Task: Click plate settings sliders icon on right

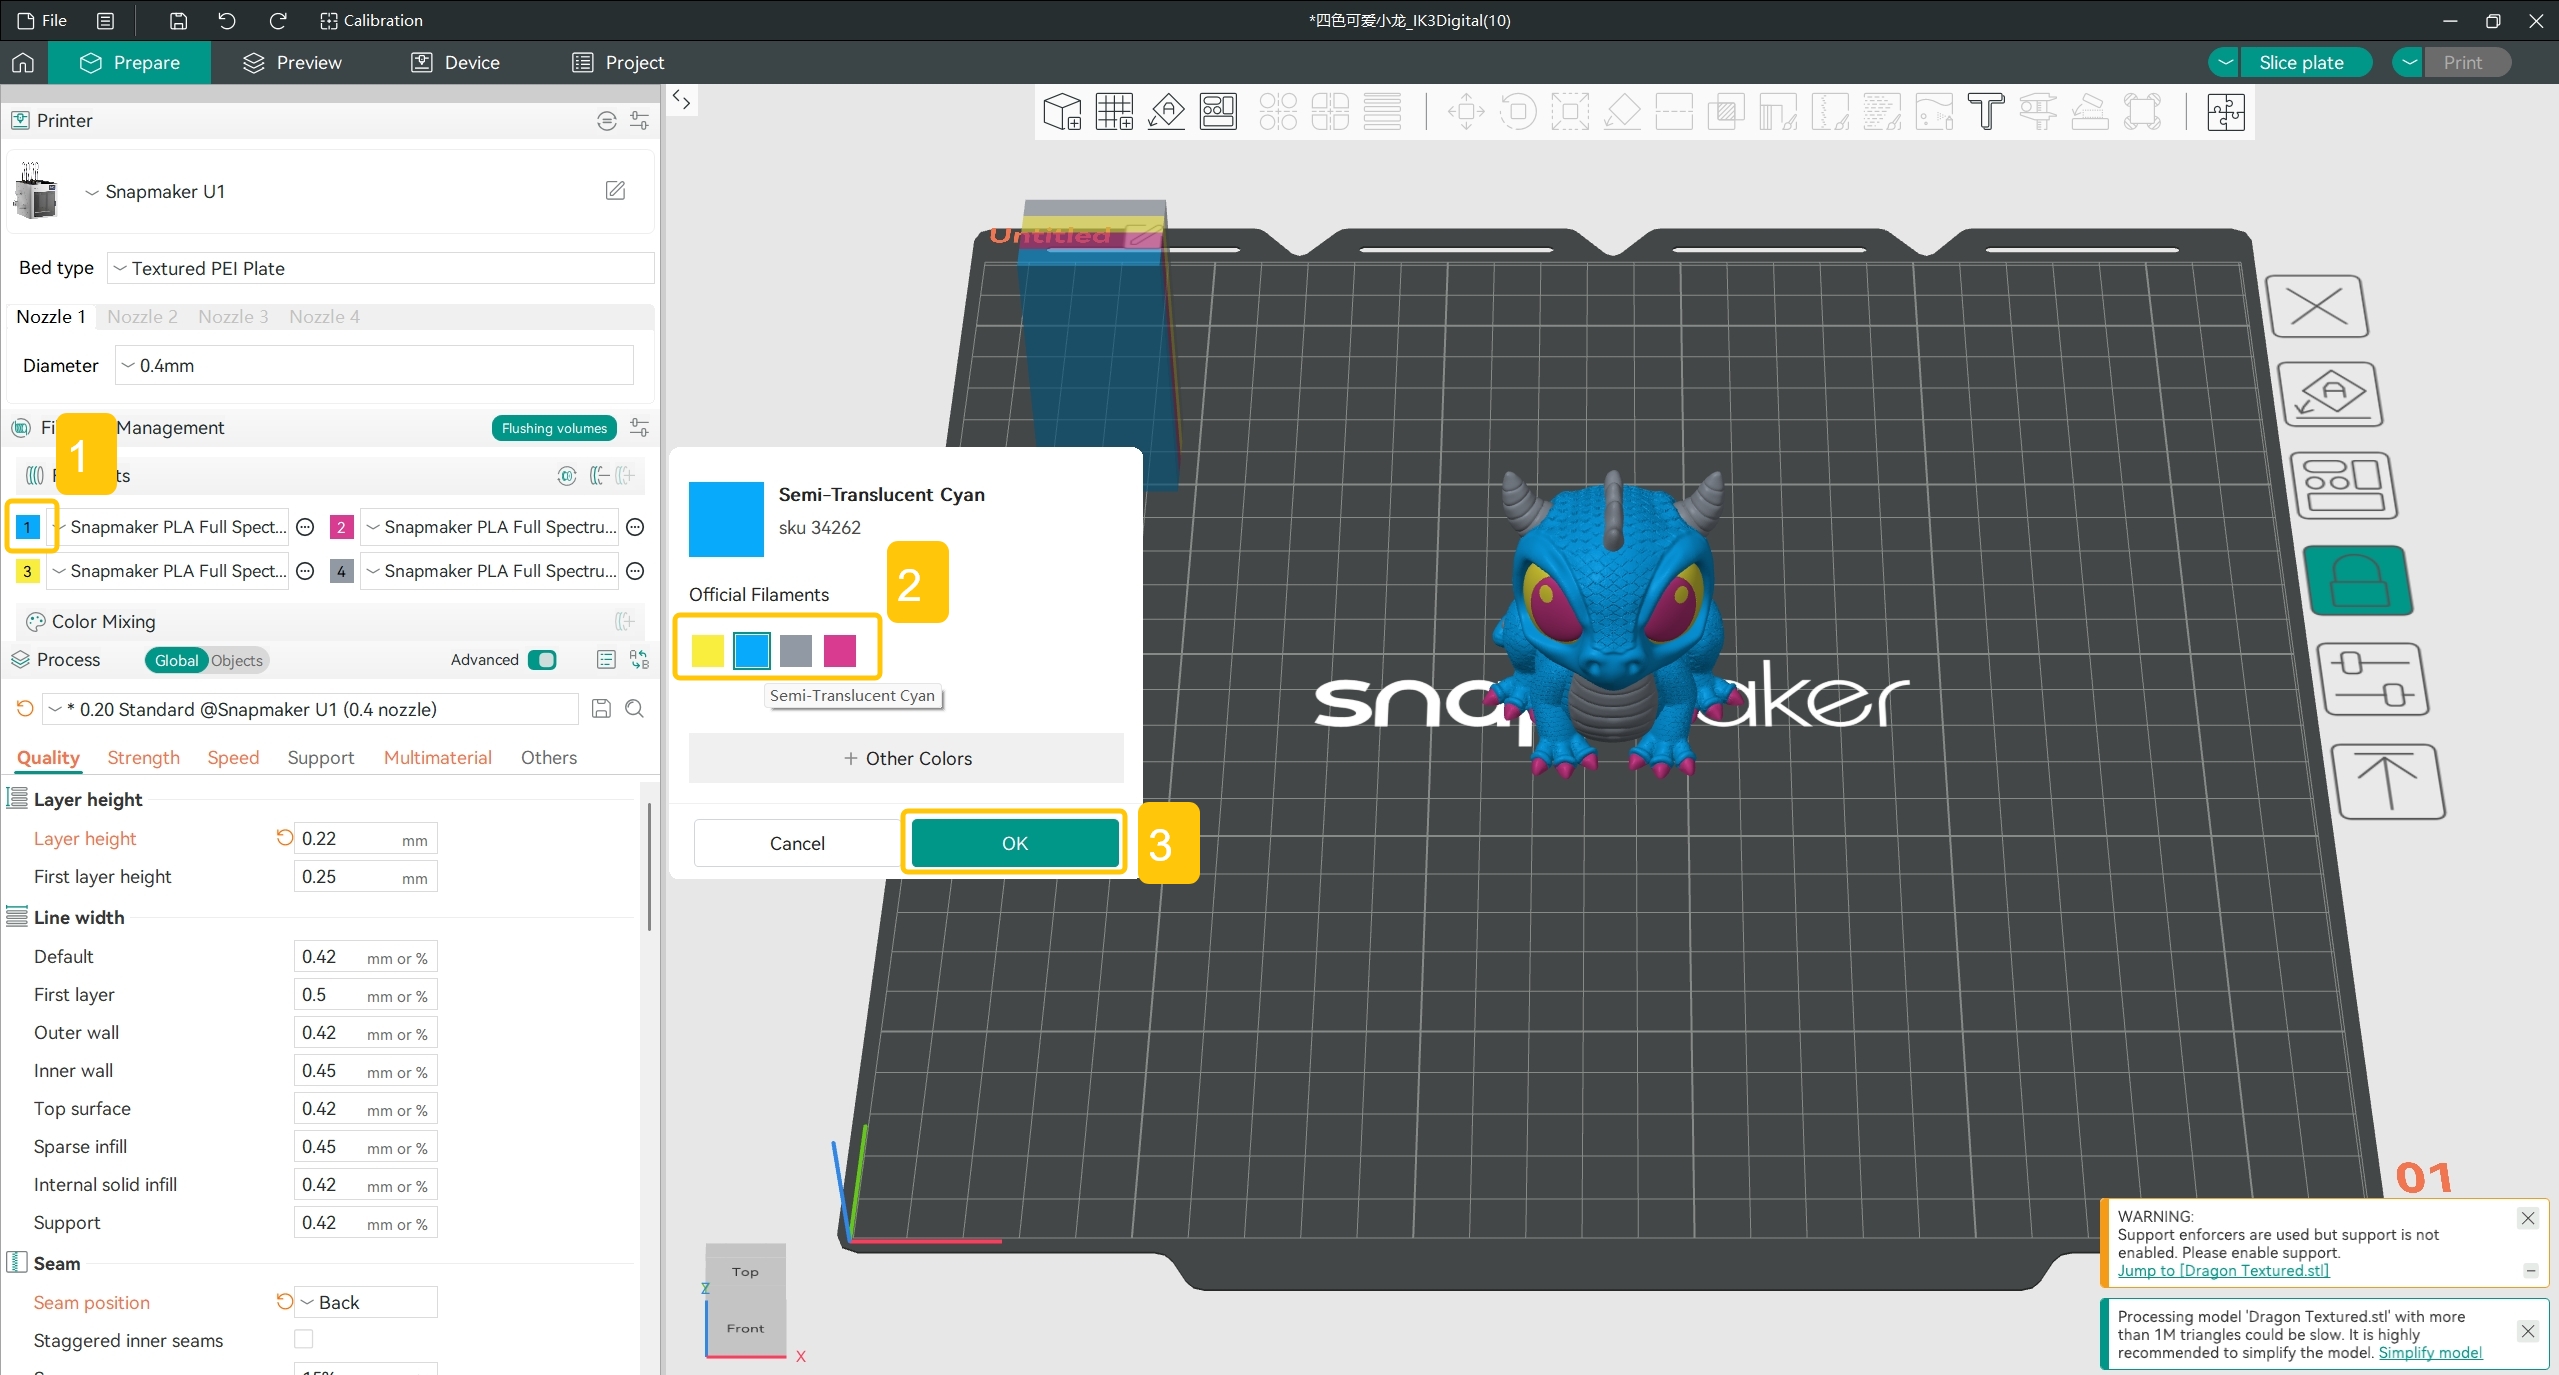Action: pos(2372,679)
